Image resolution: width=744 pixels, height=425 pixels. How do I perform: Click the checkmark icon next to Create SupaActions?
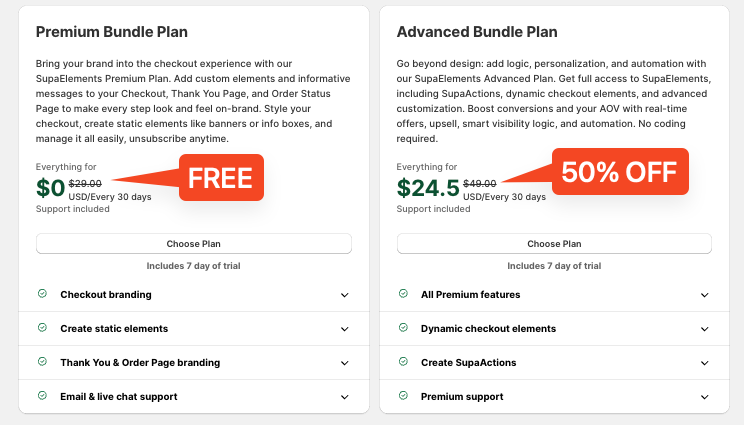(403, 362)
